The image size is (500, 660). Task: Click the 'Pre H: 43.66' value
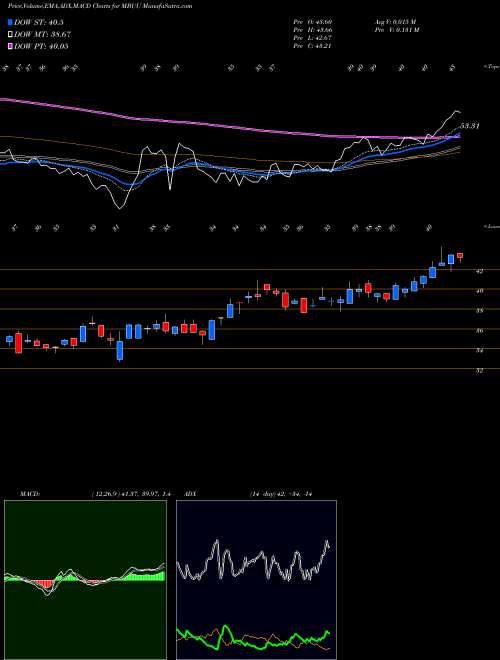pos(312,29)
